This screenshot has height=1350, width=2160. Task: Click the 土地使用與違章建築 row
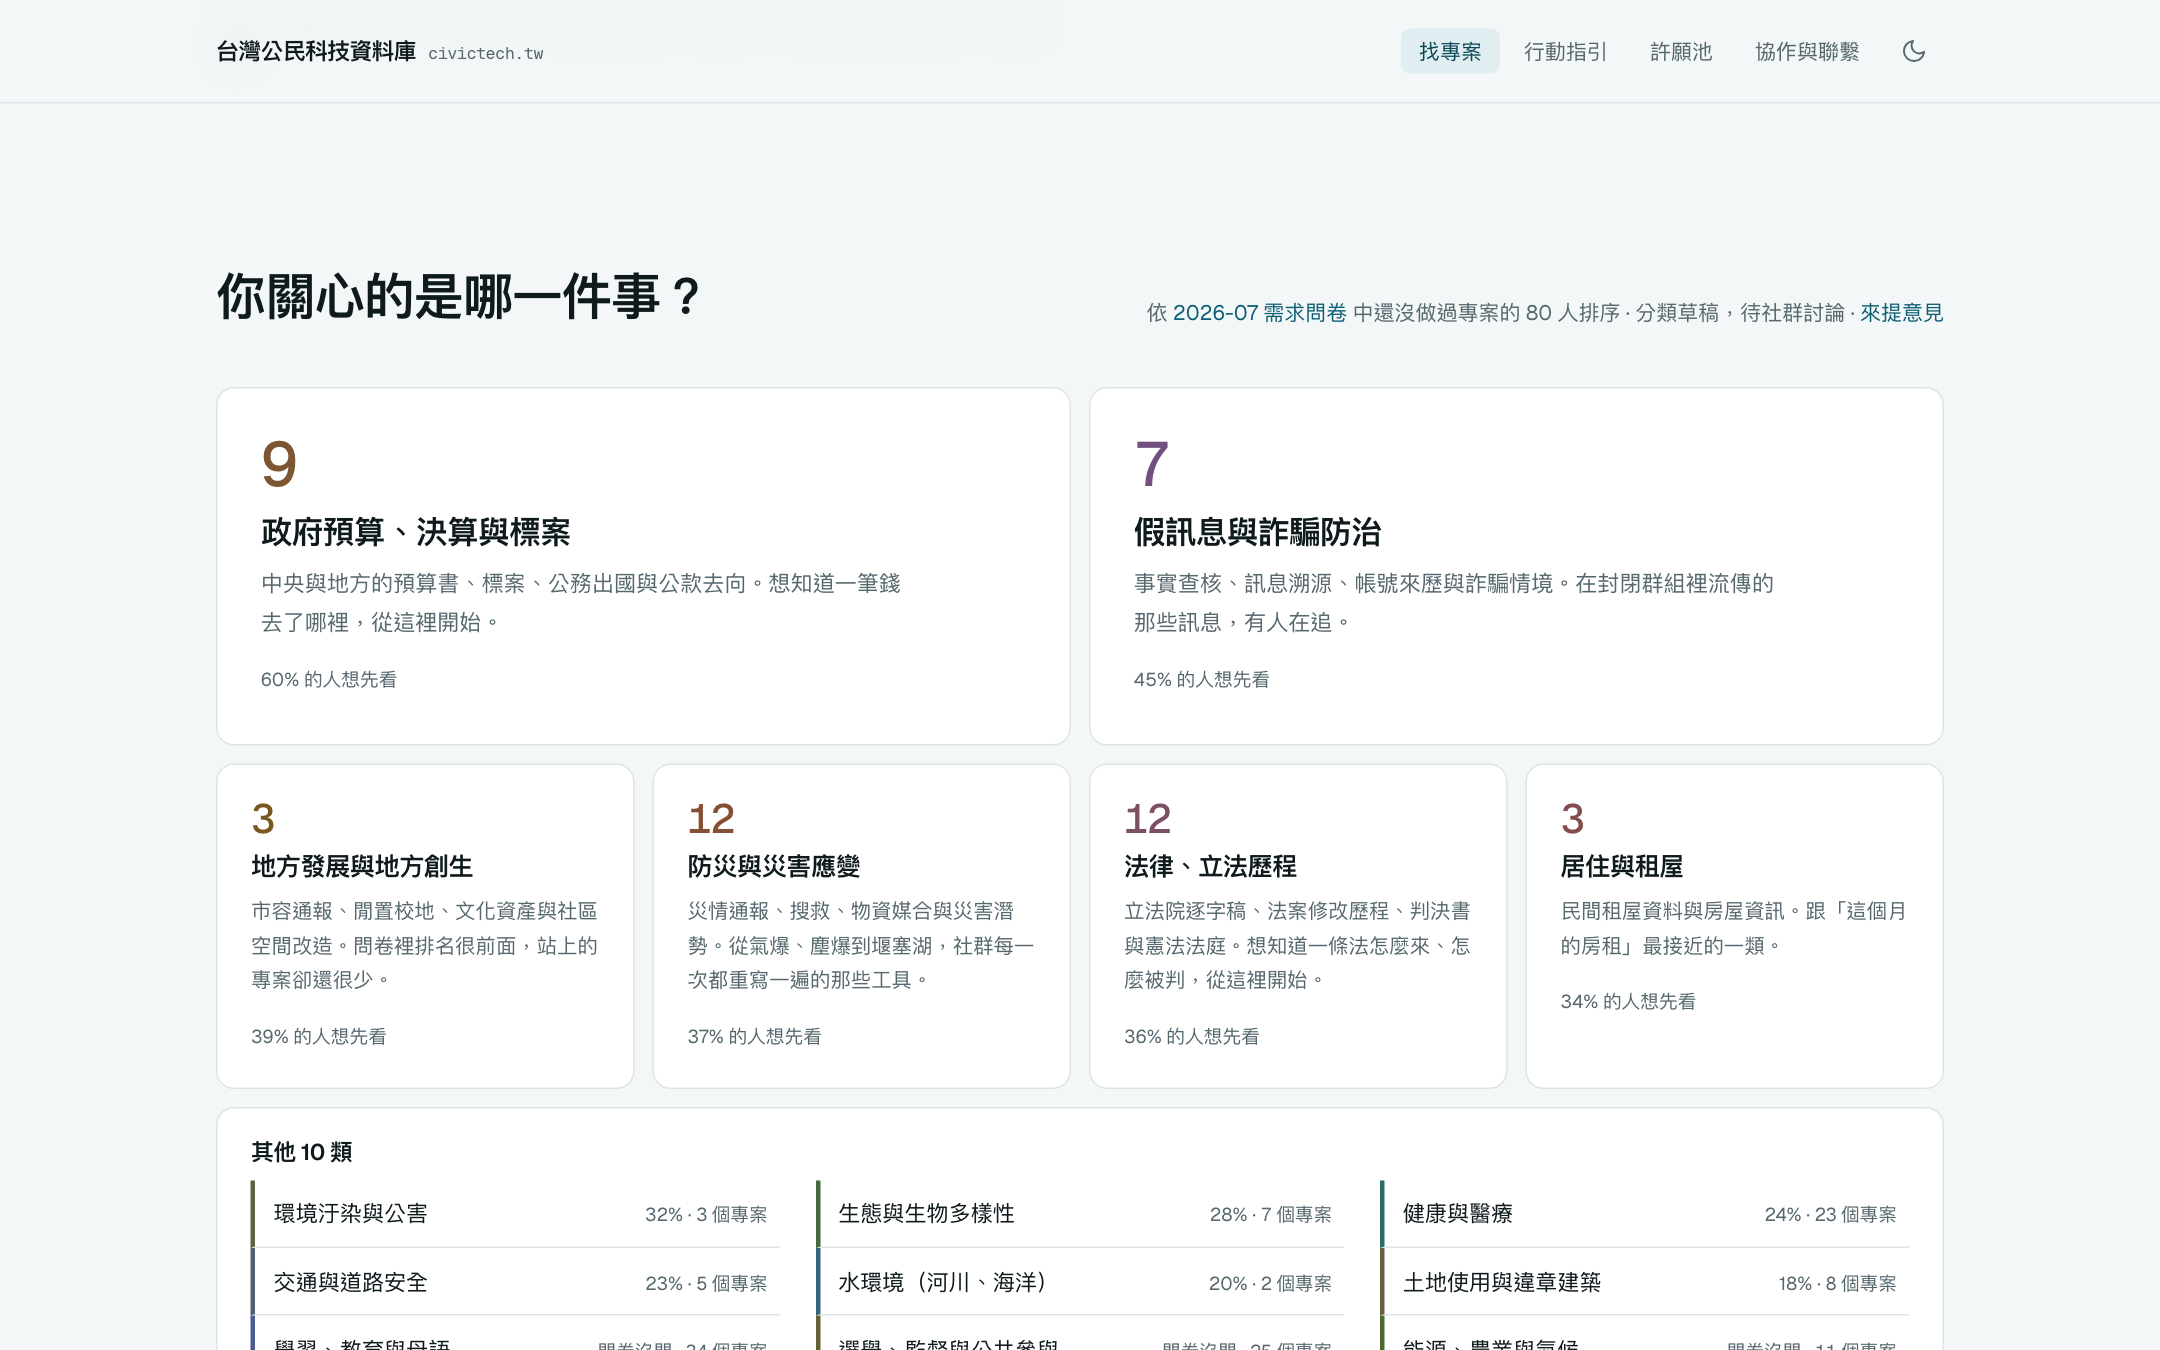click(1645, 1283)
